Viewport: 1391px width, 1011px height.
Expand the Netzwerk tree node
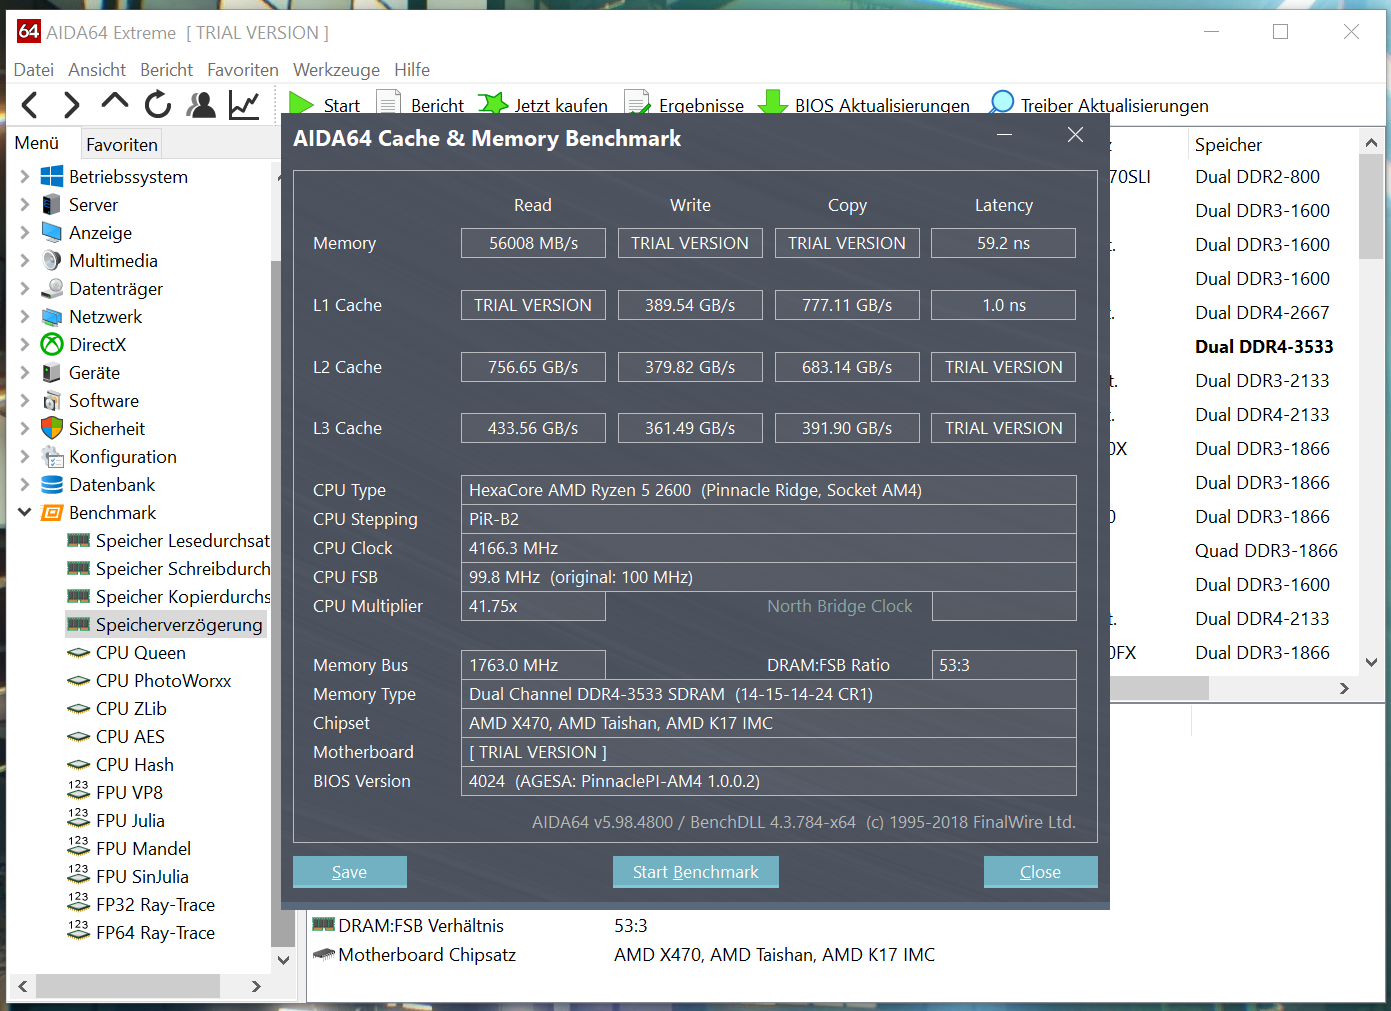coord(25,317)
